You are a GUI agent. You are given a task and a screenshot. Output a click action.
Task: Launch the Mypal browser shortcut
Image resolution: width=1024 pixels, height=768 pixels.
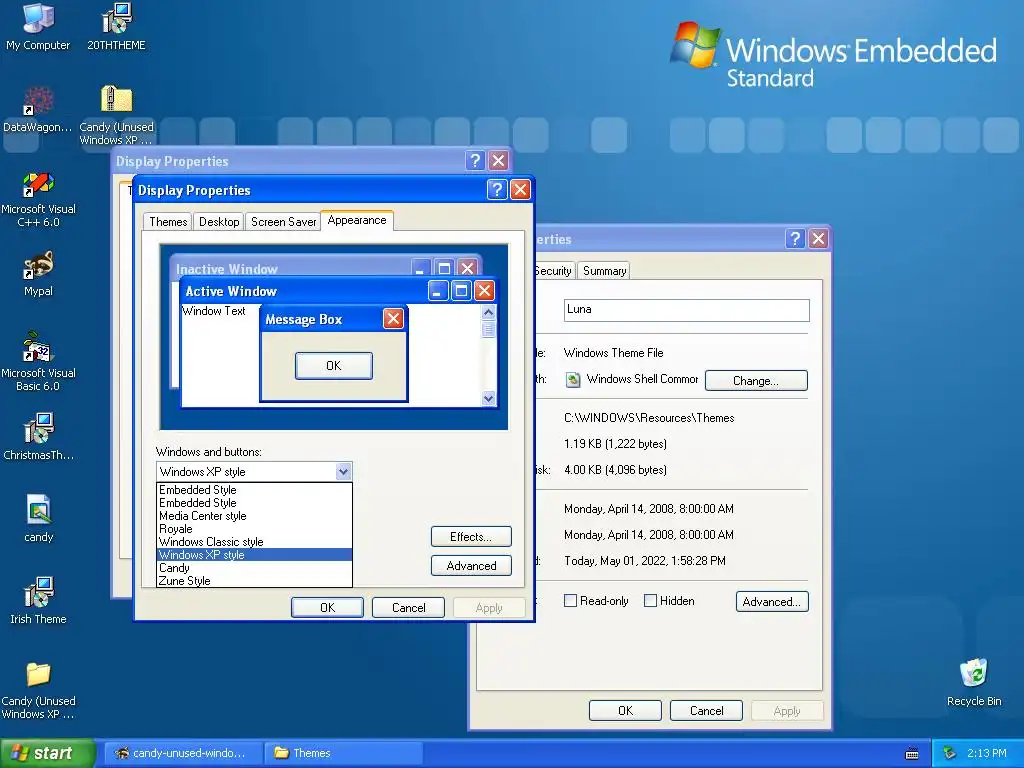(38, 273)
